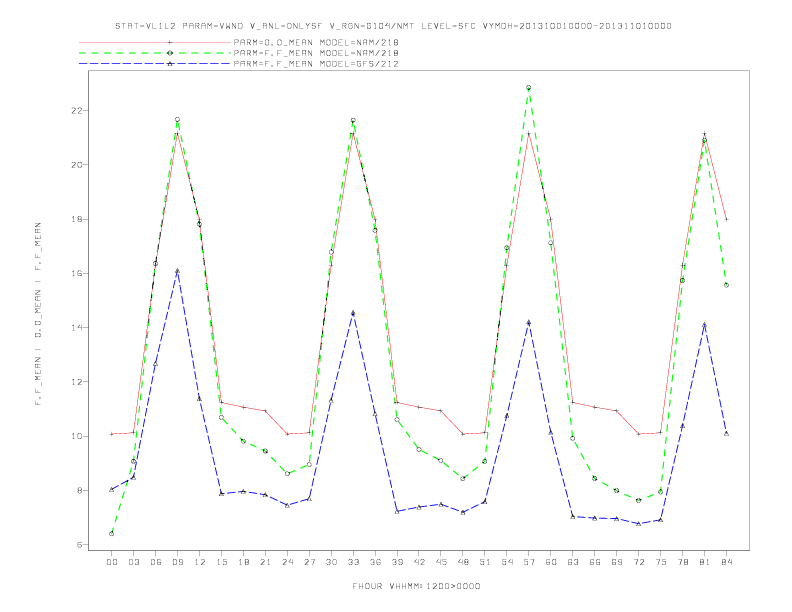Click x-axis tick label 06
792x612 pixels.
[156, 562]
